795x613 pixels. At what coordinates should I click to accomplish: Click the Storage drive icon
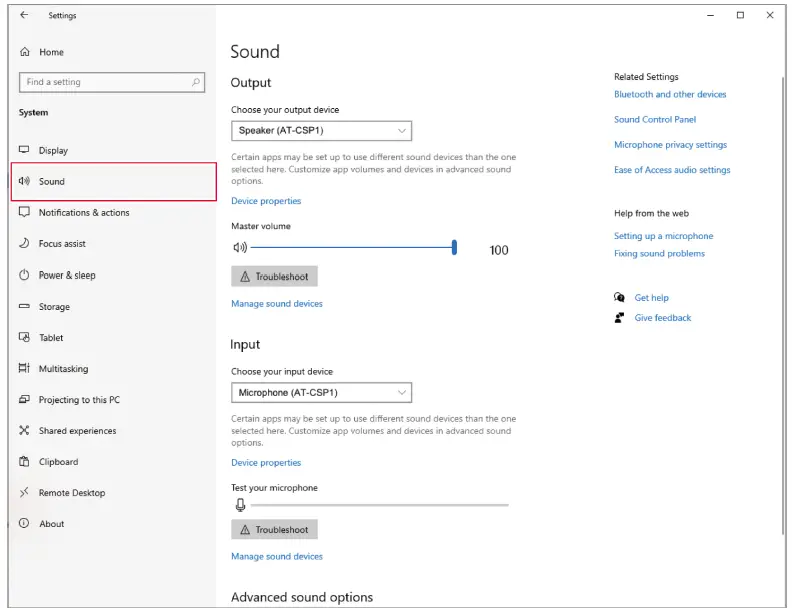(24, 307)
